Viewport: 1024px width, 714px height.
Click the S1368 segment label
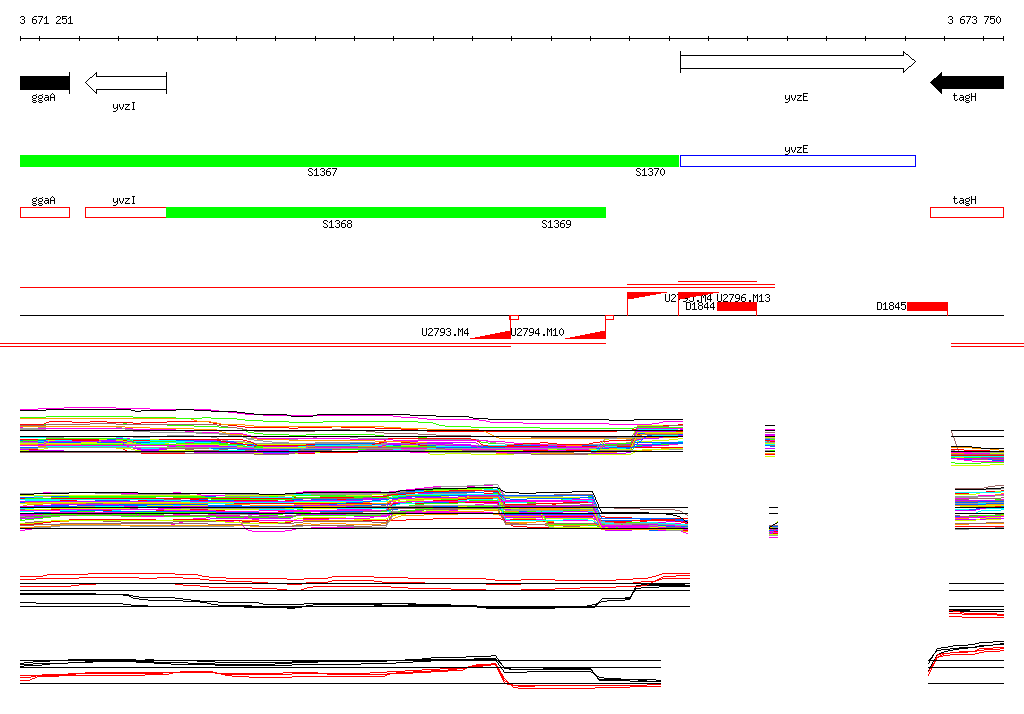[337, 224]
